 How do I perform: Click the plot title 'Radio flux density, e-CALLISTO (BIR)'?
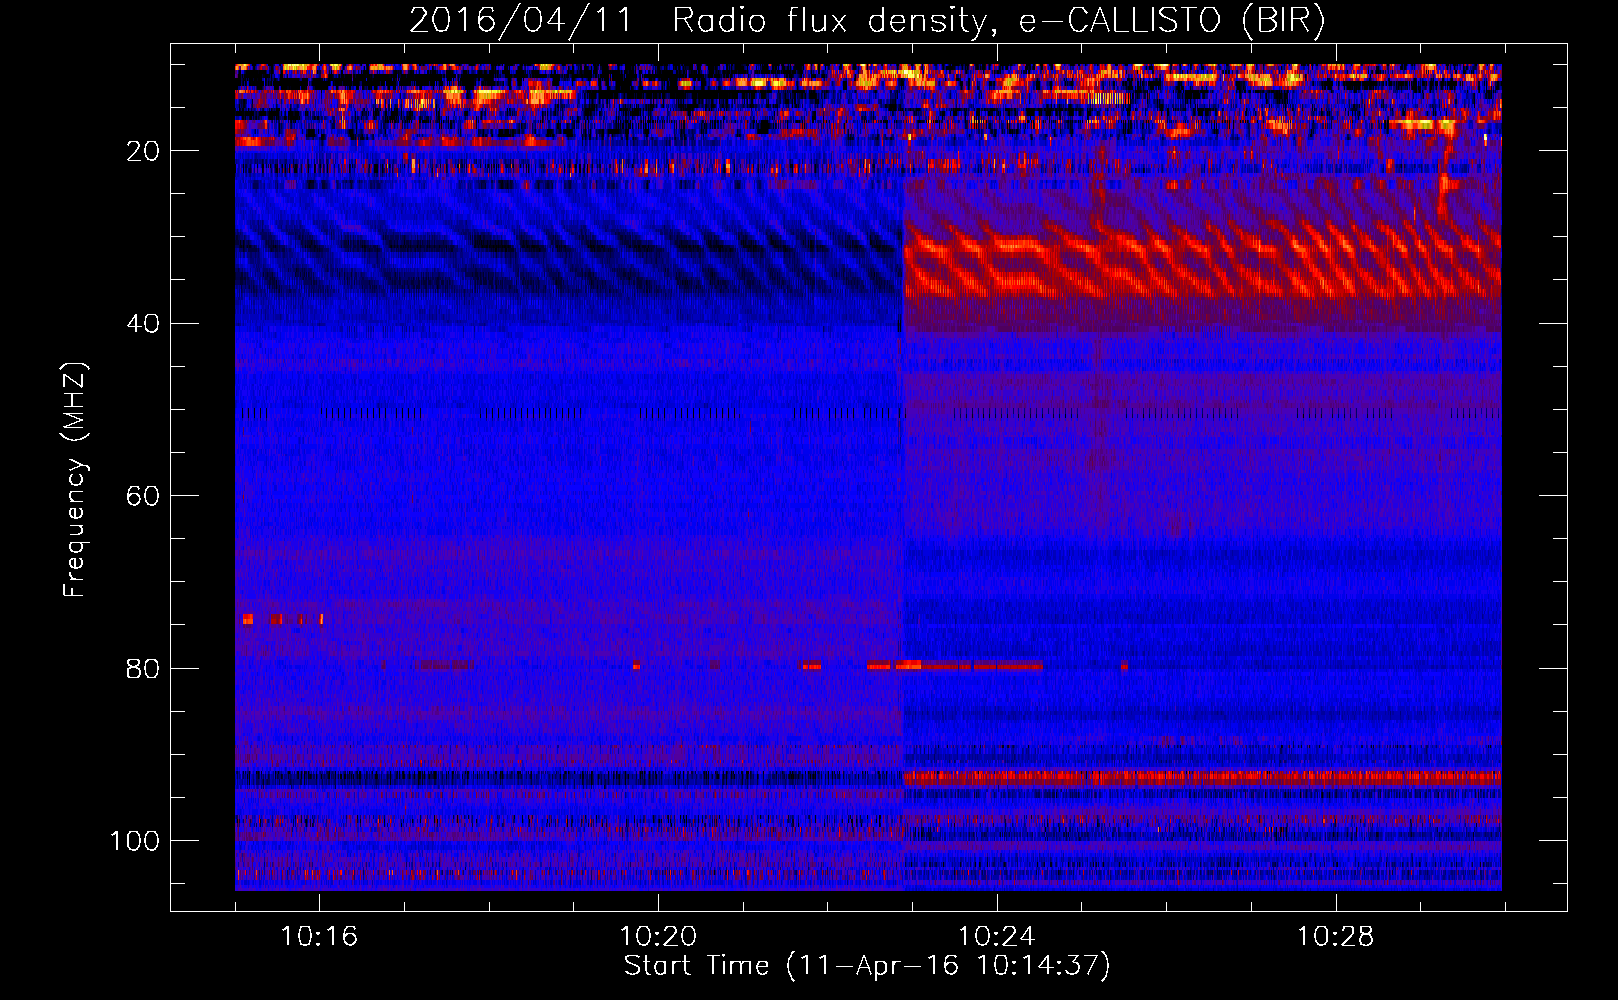[x=999, y=20]
